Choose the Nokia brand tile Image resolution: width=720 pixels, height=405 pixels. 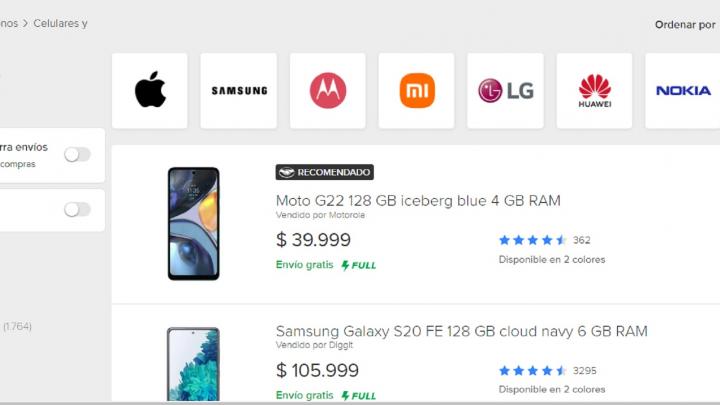pyautogui.click(x=683, y=90)
